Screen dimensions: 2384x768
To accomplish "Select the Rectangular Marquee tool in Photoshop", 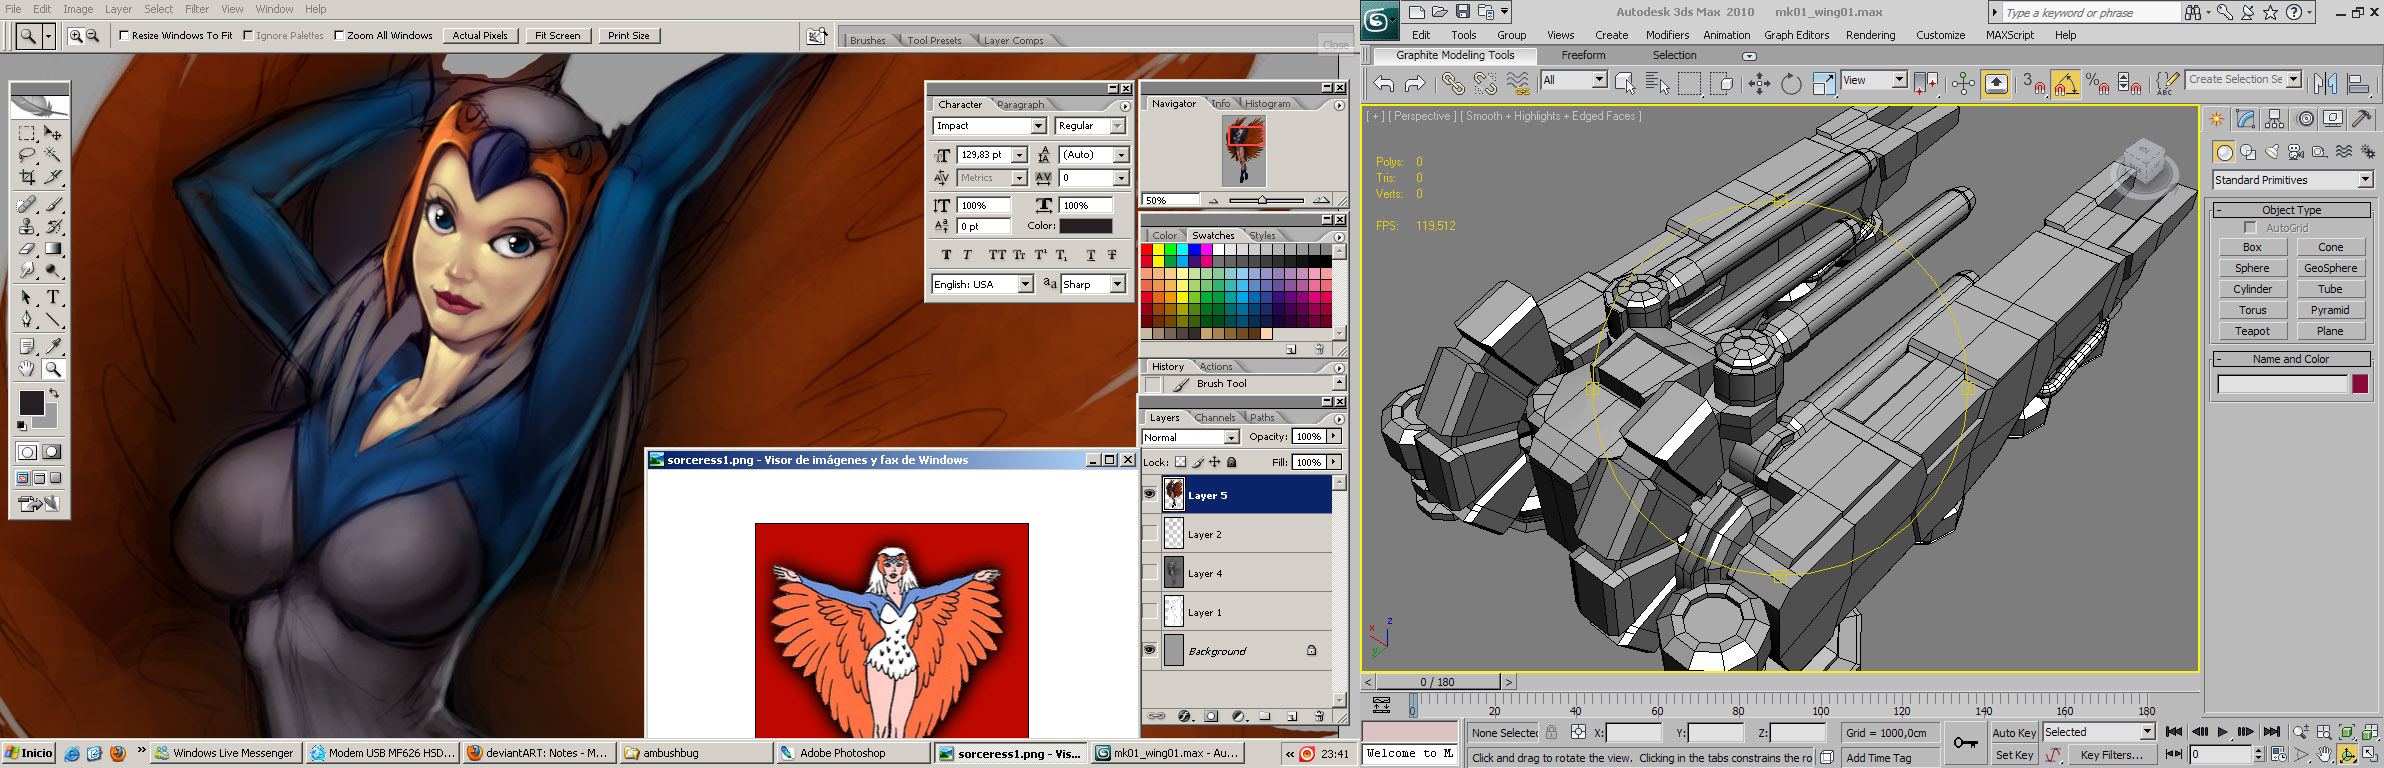I will tap(27, 133).
